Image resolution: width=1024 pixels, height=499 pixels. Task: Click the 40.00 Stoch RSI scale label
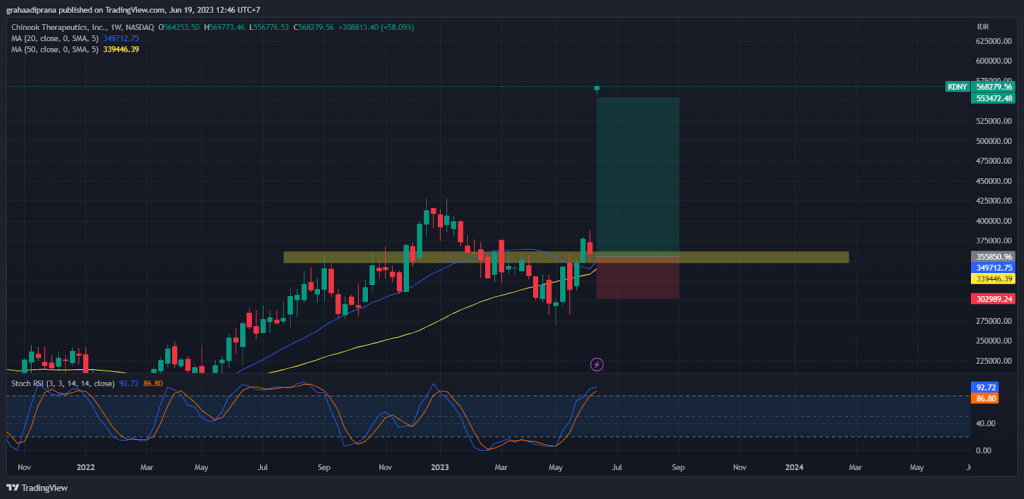[x=986, y=423]
